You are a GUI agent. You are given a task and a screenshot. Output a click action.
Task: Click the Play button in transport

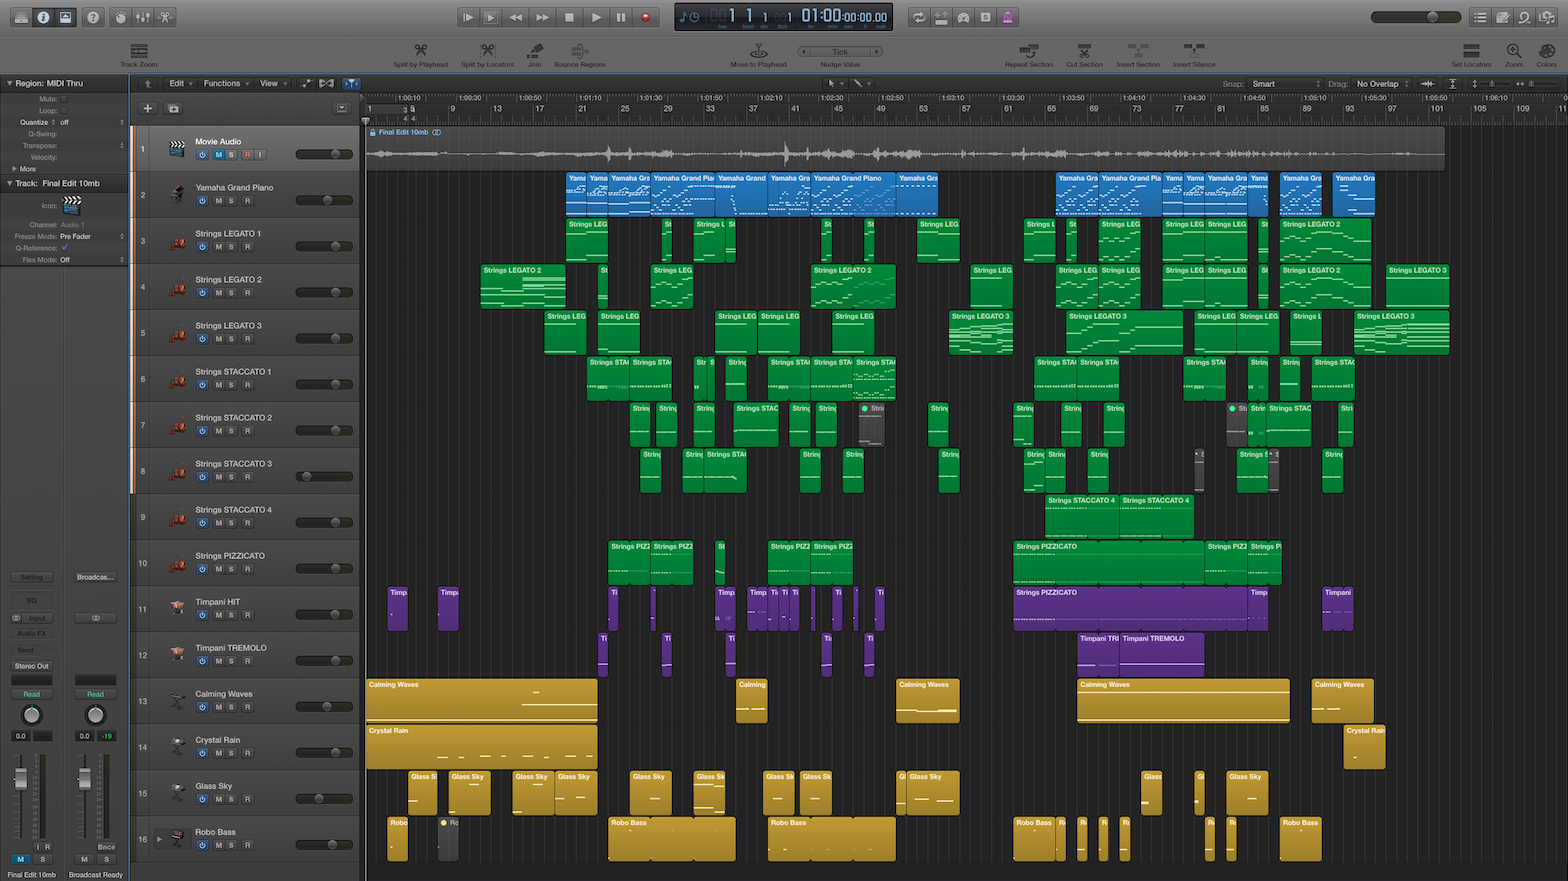pyautogui.click(x=596, y=17)
